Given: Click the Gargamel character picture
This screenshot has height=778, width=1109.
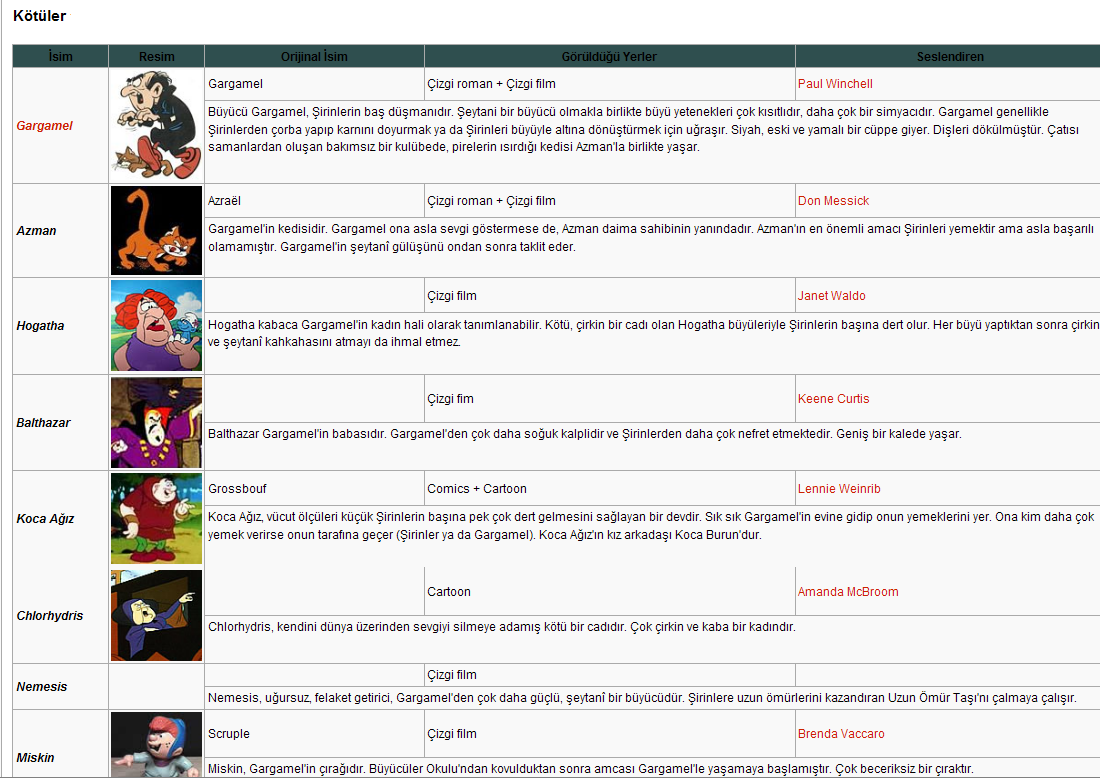Looking at the screenshot, I should [156, 126].
